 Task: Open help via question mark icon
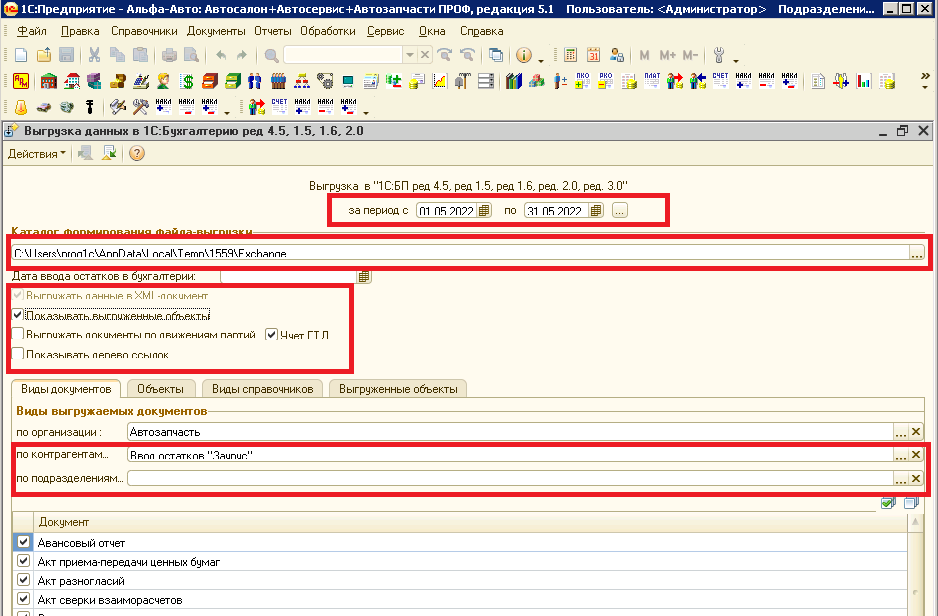click(137, 154)
